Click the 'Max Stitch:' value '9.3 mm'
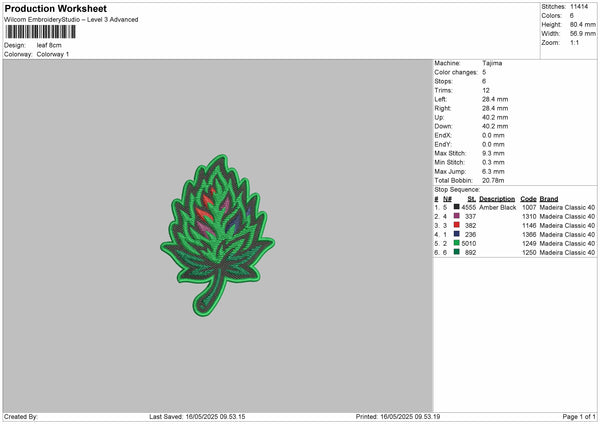Image resolution: width=600 pixels, height=424 pixels. coord(493,153)
